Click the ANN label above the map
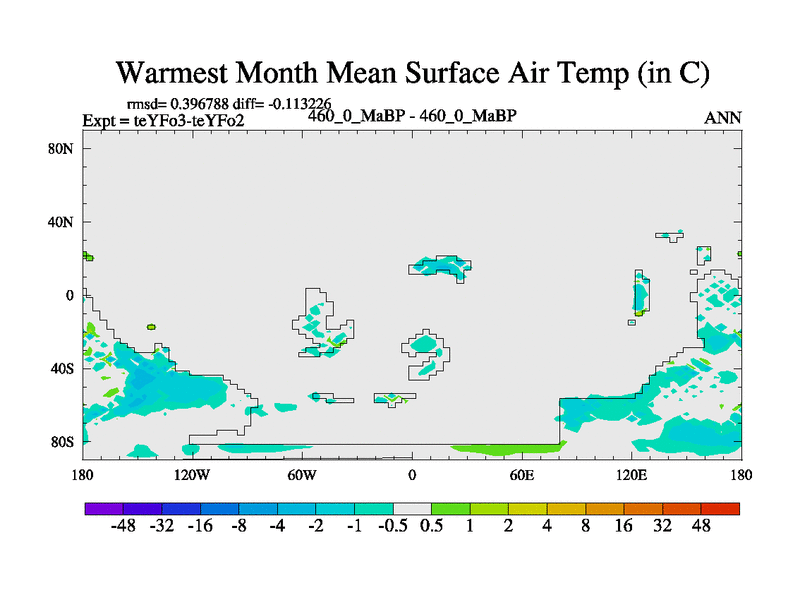 (x=723, y=118)
